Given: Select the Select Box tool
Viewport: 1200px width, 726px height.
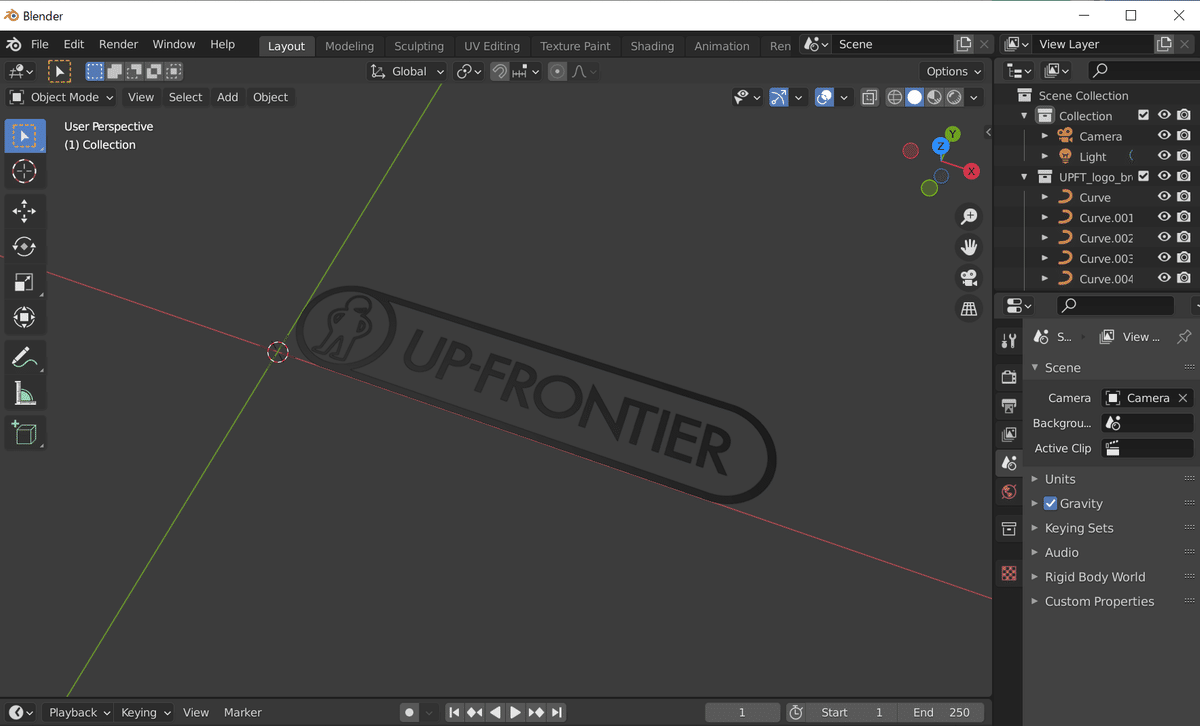Looking at the screenshot, I should coord(25,136).
